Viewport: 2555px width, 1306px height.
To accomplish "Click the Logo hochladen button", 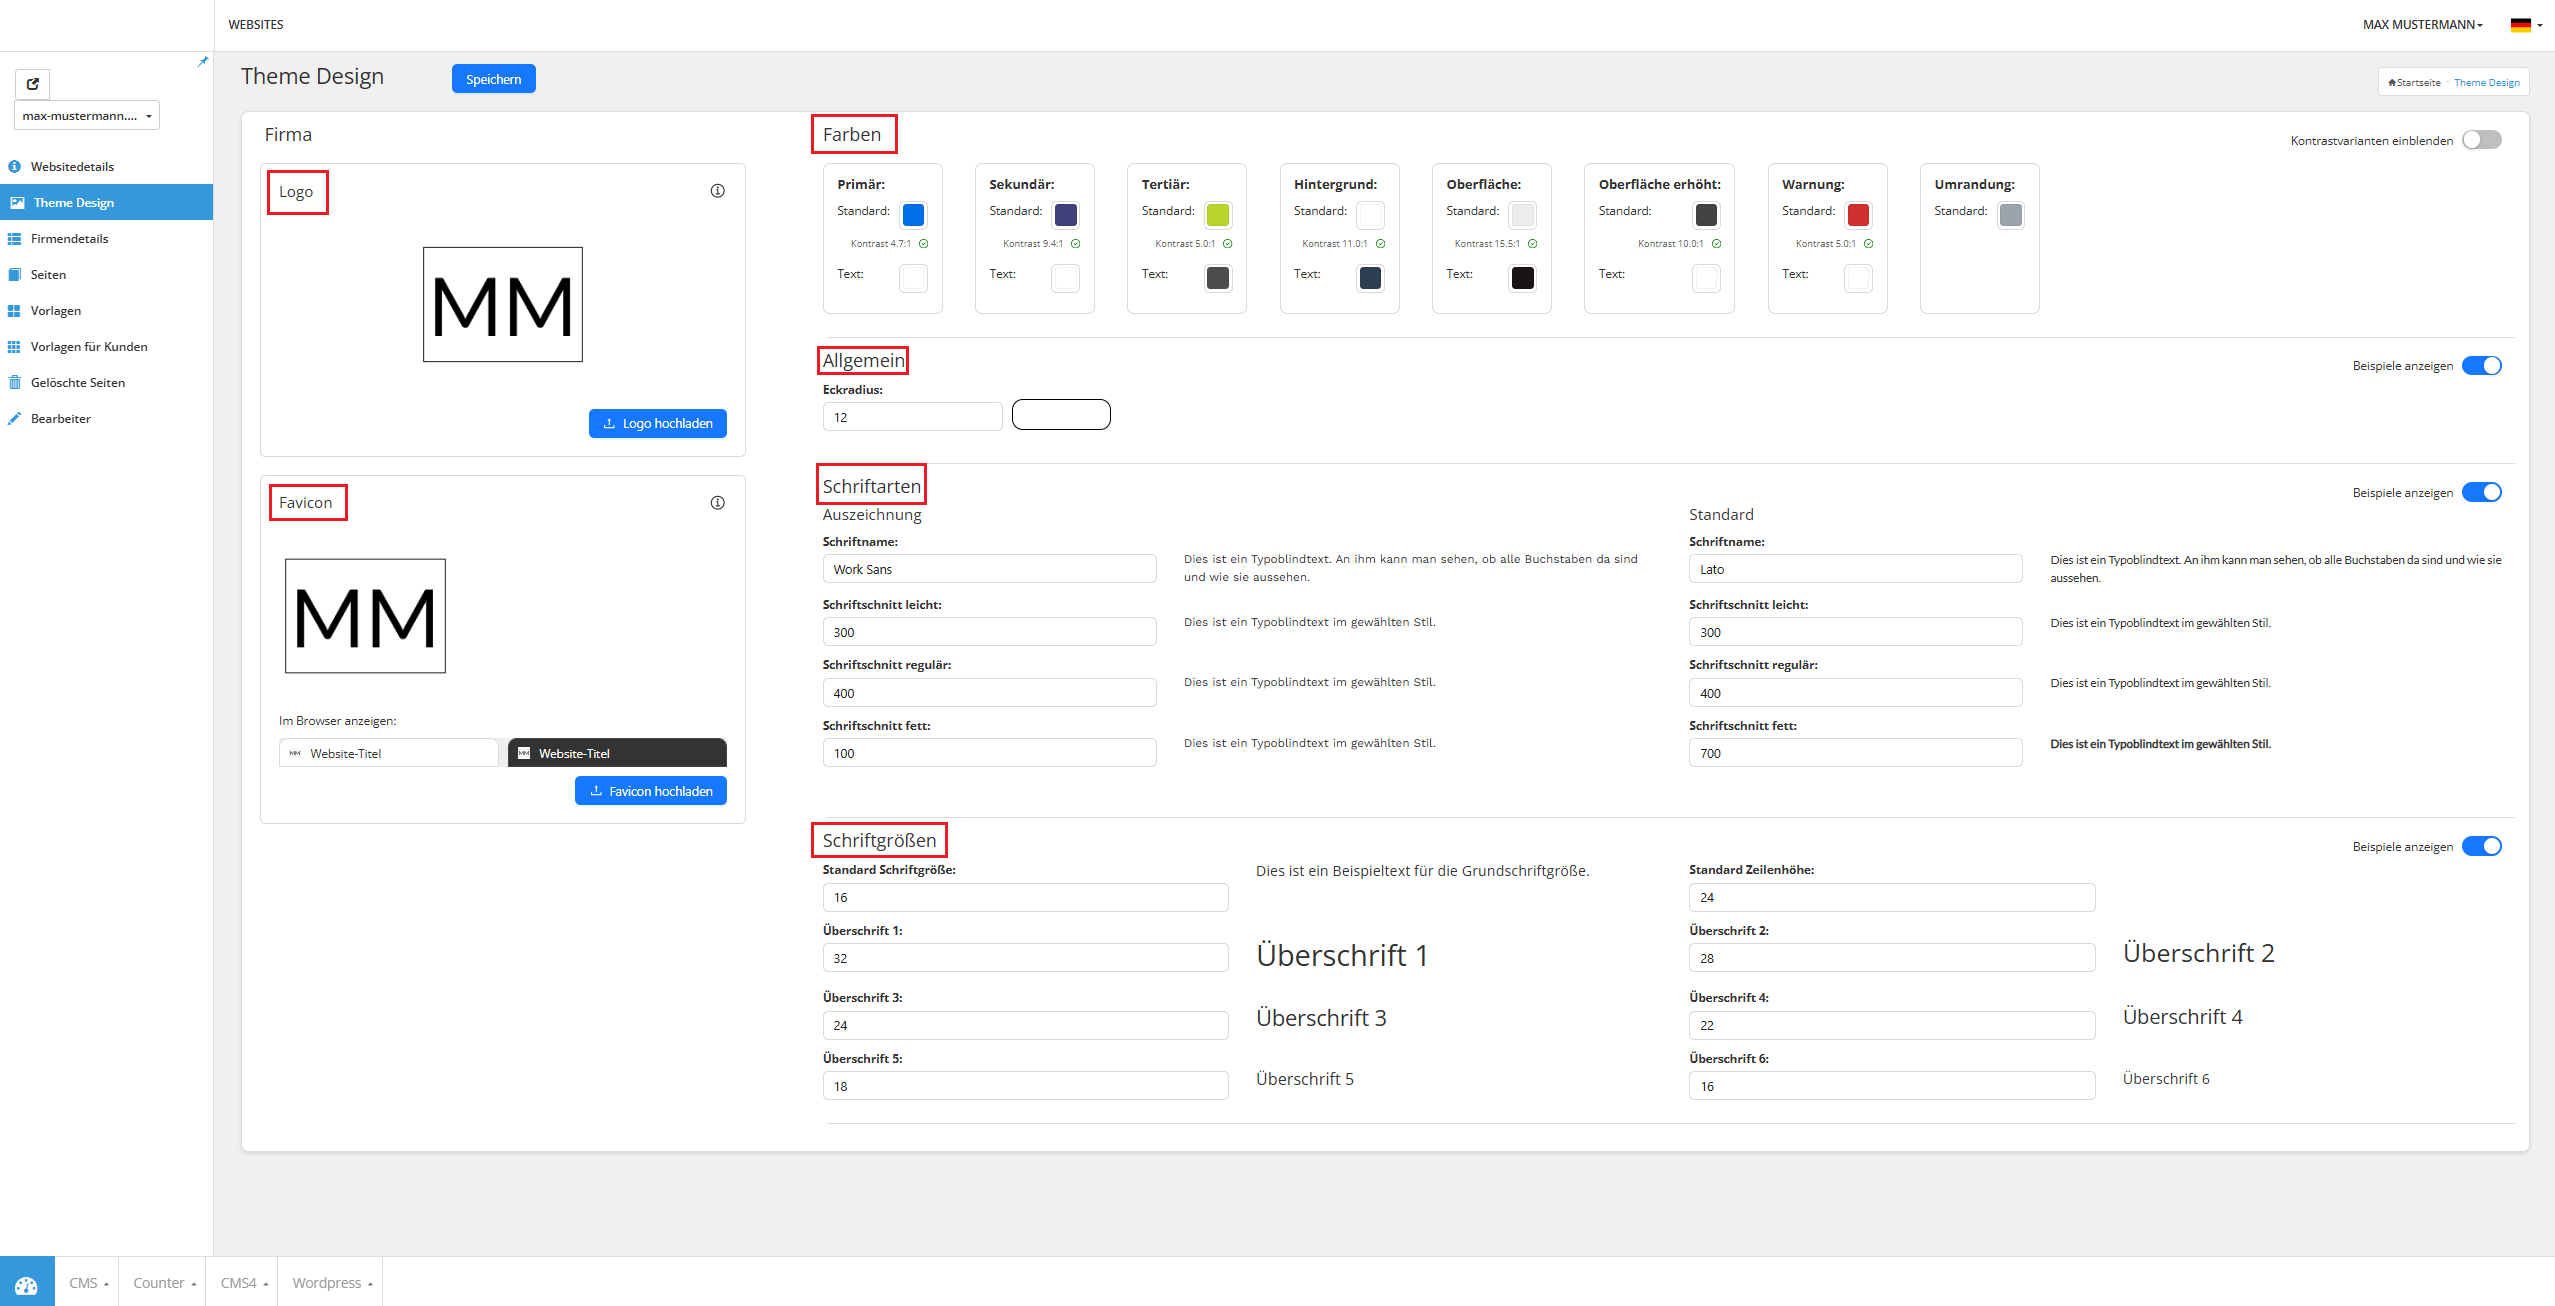I will 657,423.
